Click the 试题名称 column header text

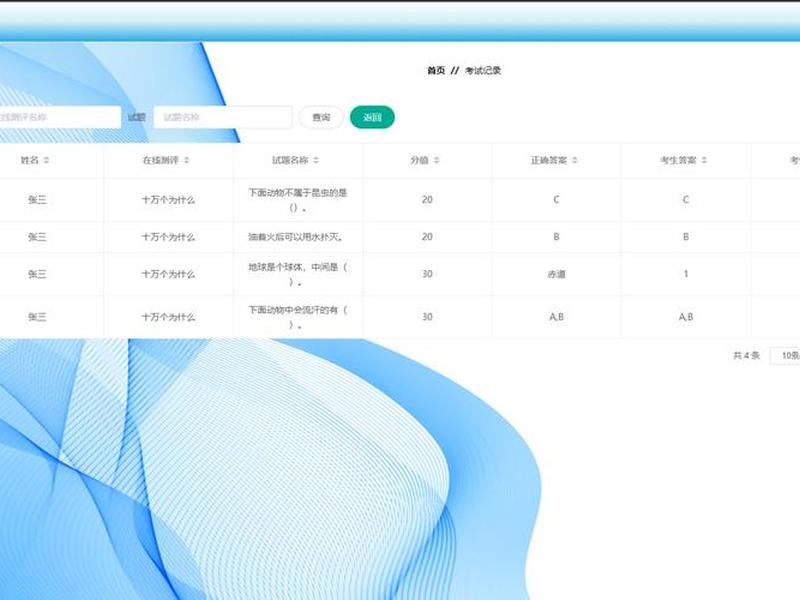pos(290,160)
